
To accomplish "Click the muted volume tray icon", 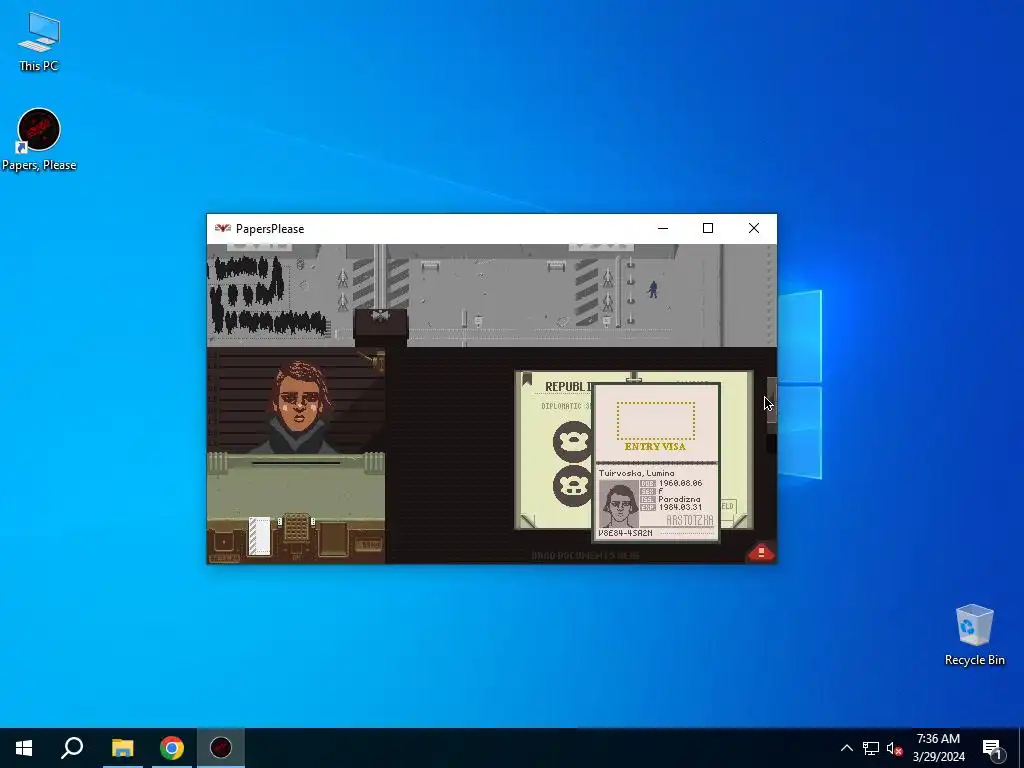I will [895, 748].
